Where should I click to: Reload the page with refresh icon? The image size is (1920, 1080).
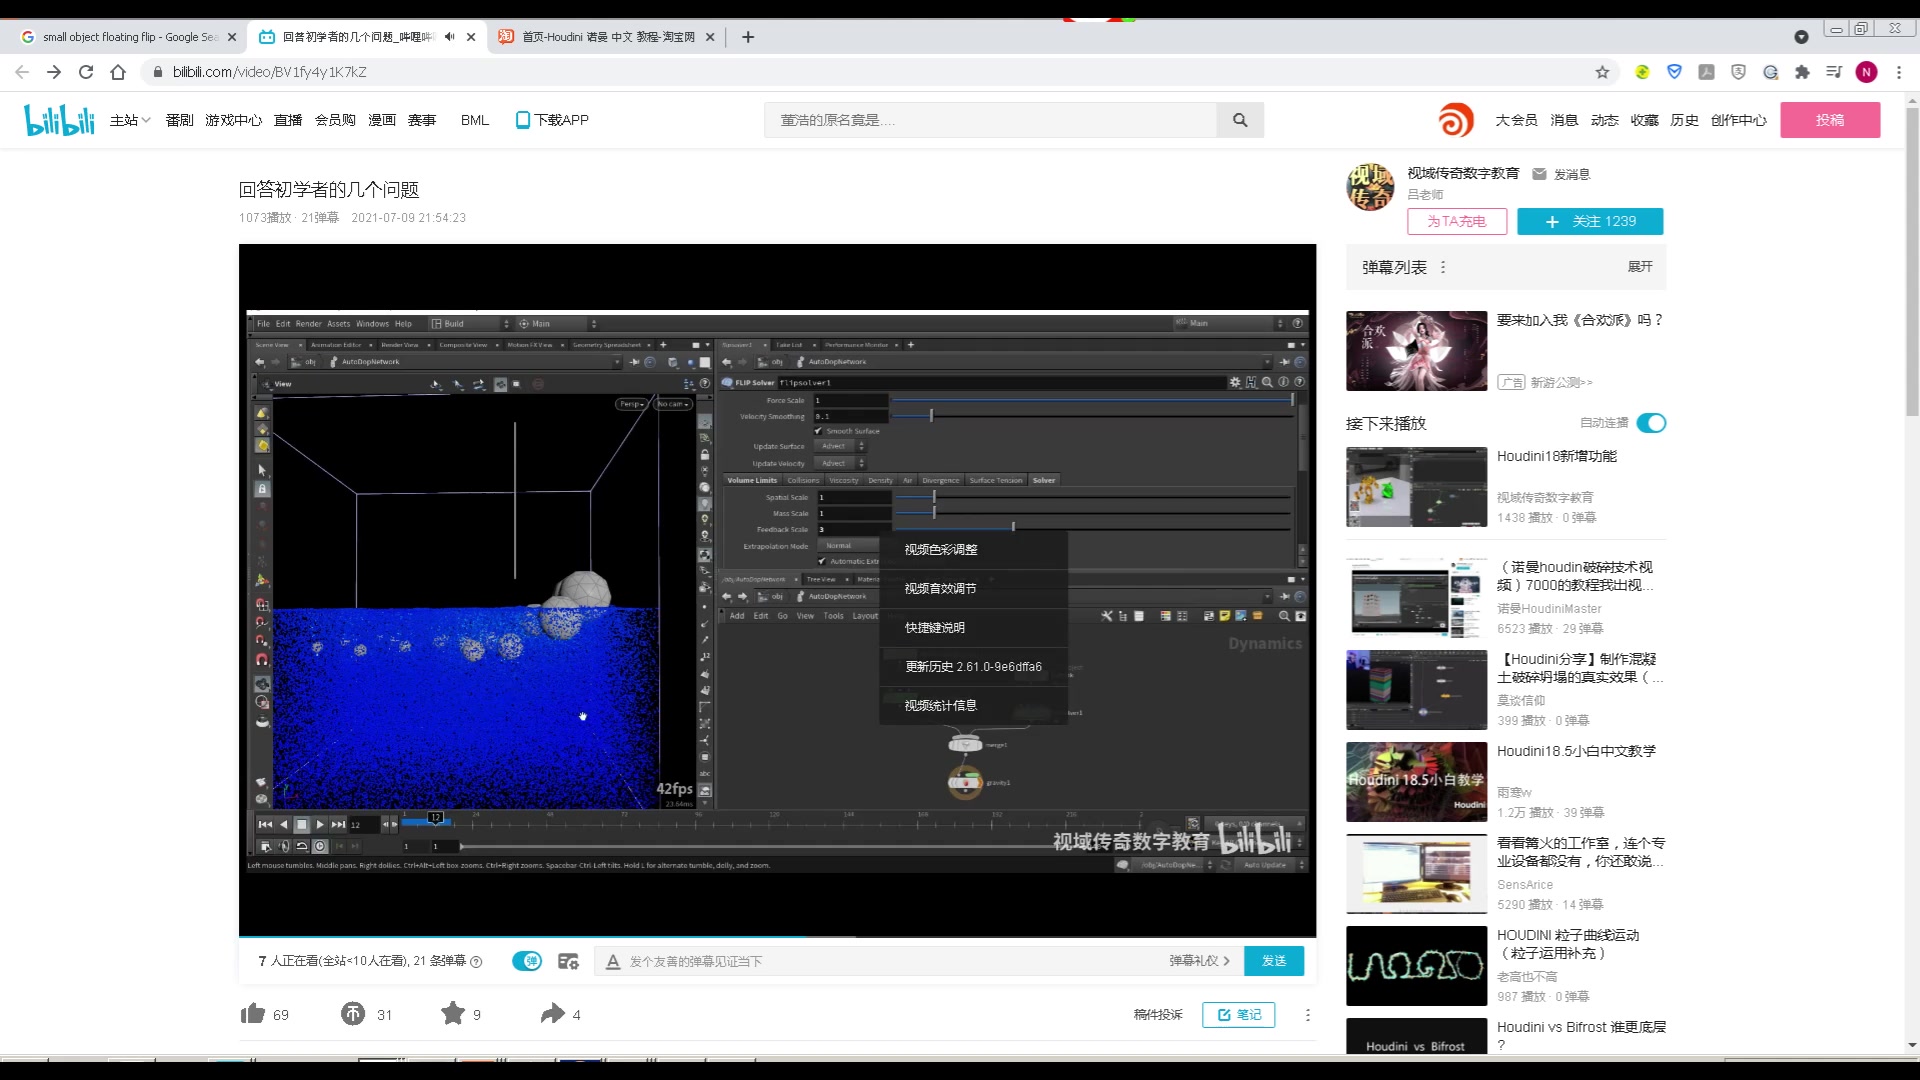pyautogui.click(x=86, y=72)
